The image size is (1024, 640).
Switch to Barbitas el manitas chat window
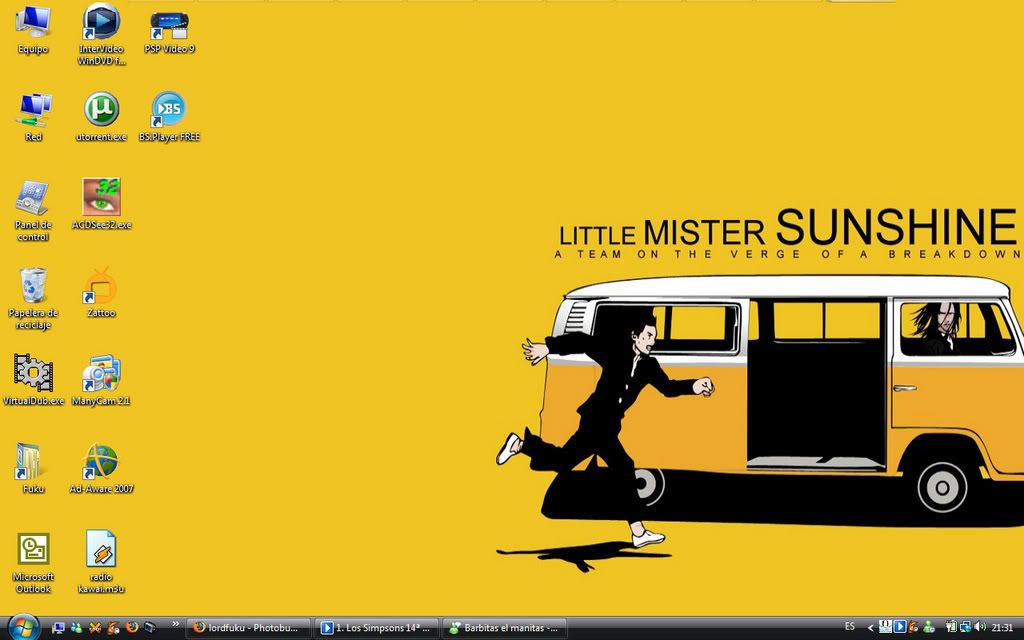505,628
